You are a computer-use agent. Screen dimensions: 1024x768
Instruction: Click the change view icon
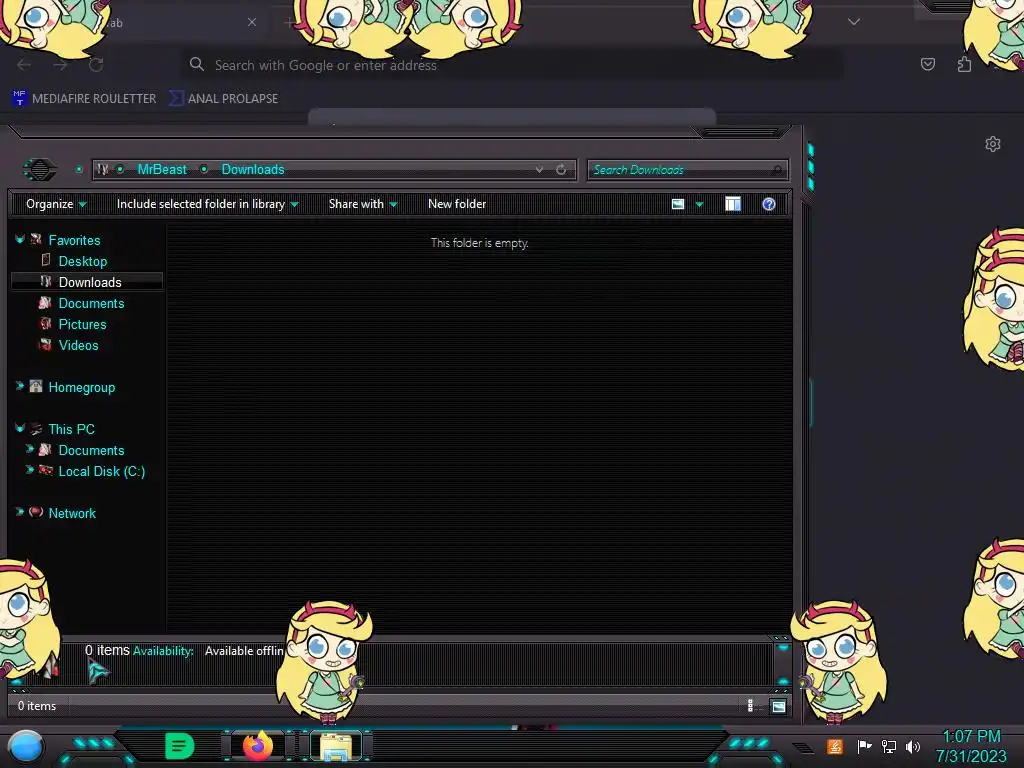[x=678, y=204]
